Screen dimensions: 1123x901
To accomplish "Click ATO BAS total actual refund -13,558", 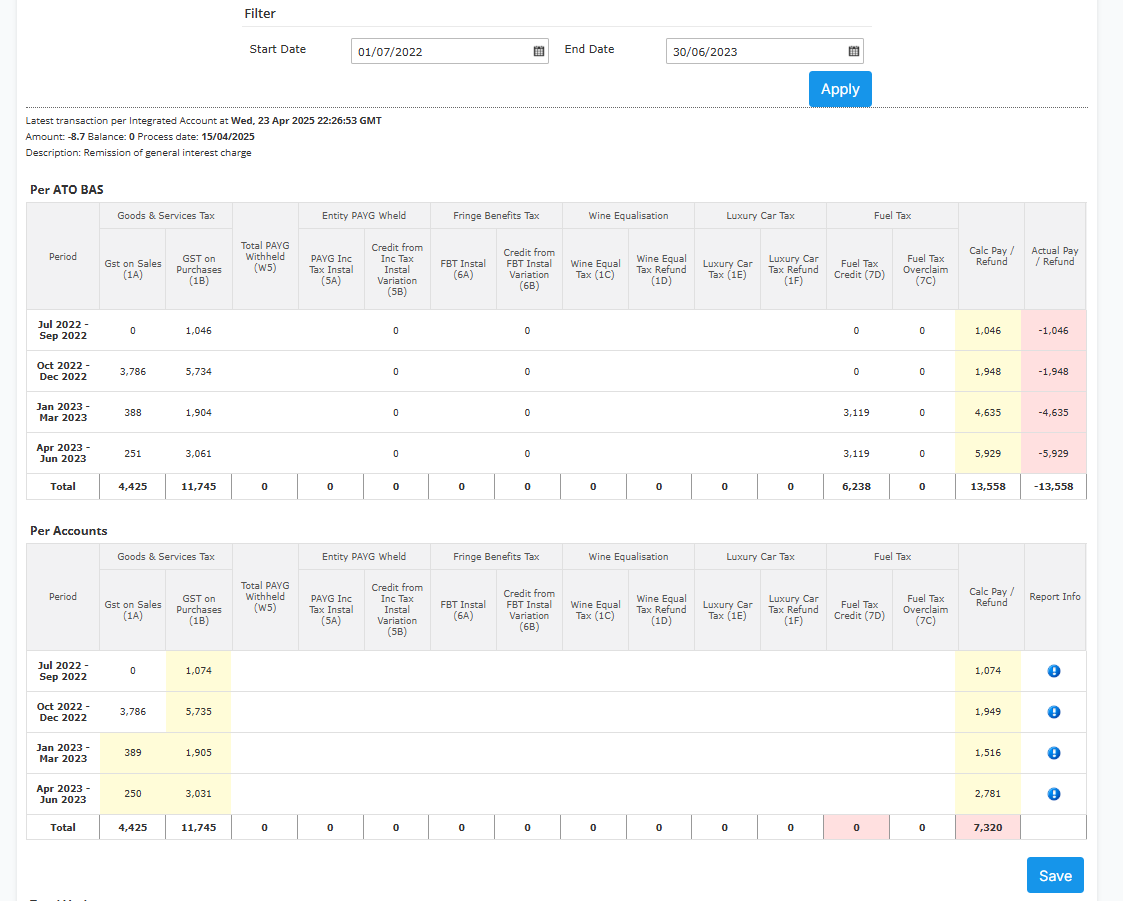I will pos(1054,486).
